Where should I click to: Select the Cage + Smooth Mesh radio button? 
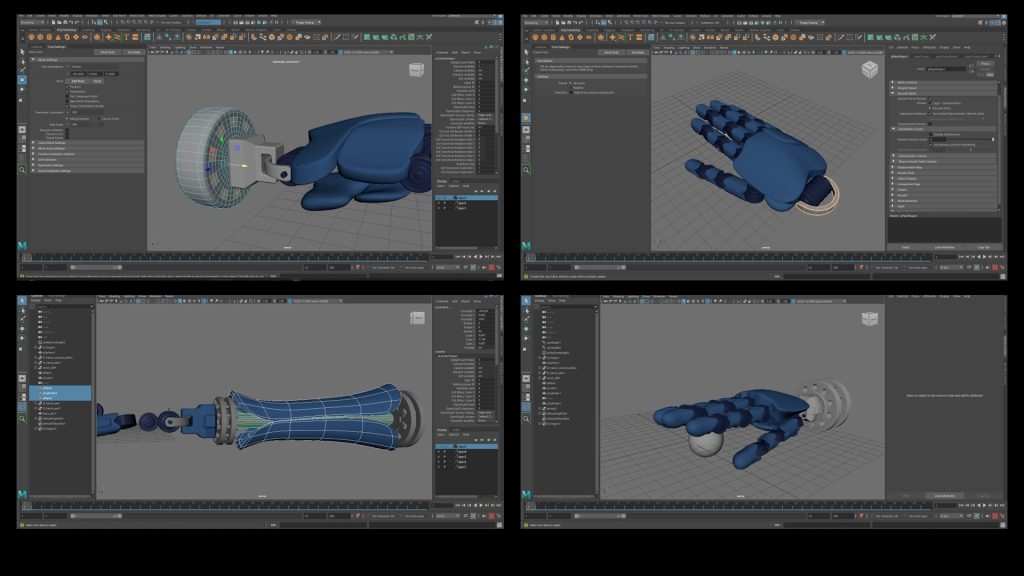tap(930, 103)
